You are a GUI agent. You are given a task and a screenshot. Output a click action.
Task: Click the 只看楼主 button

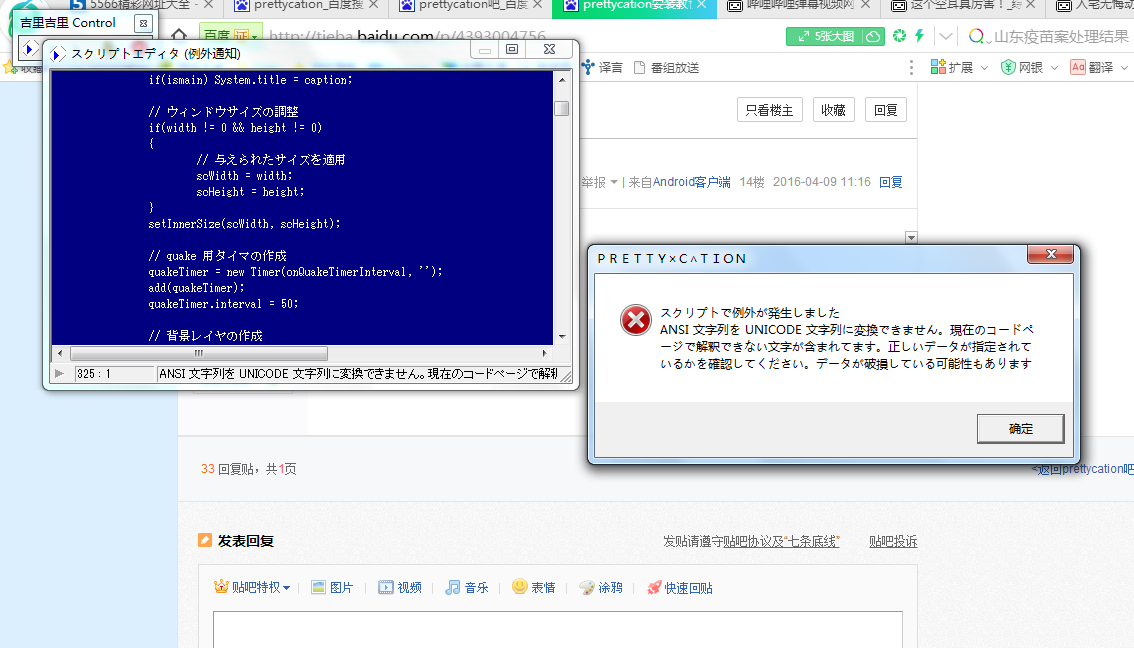coord(770,110)
